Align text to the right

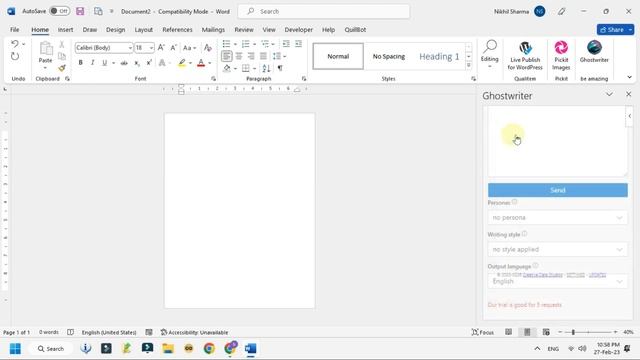[251, 56]
